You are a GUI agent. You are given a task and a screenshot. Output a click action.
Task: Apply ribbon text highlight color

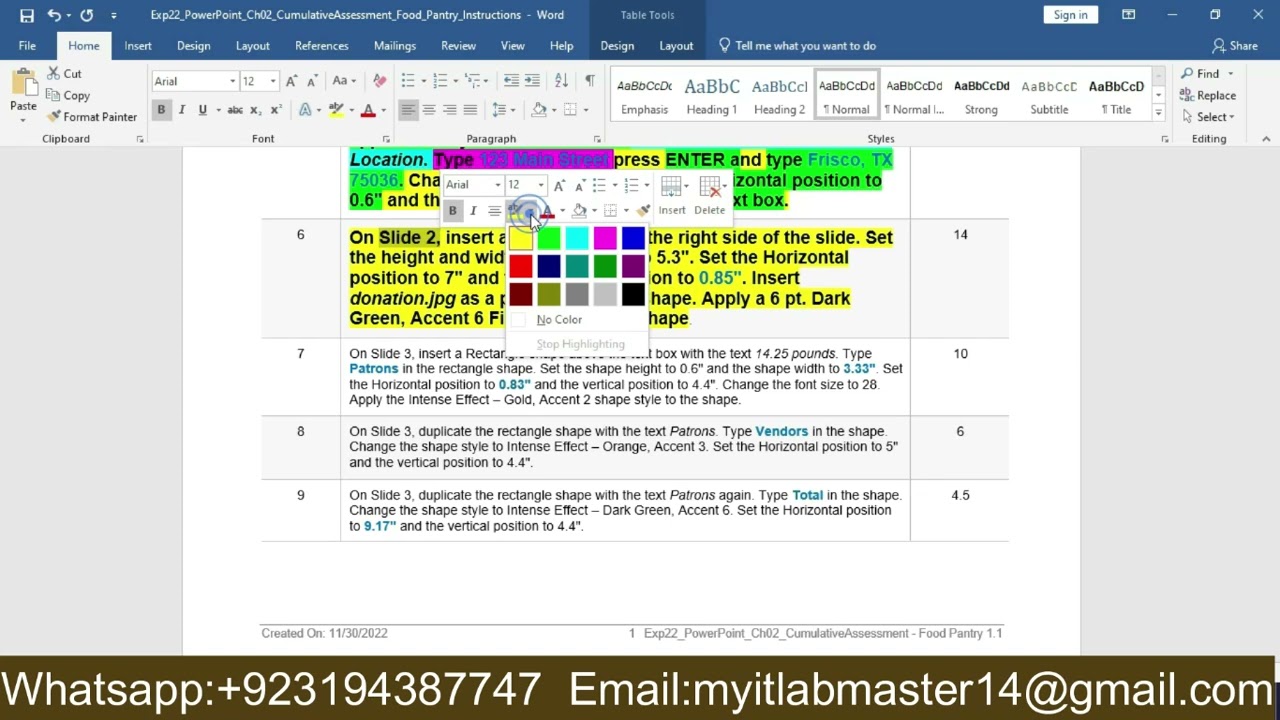tap(336, 110)
